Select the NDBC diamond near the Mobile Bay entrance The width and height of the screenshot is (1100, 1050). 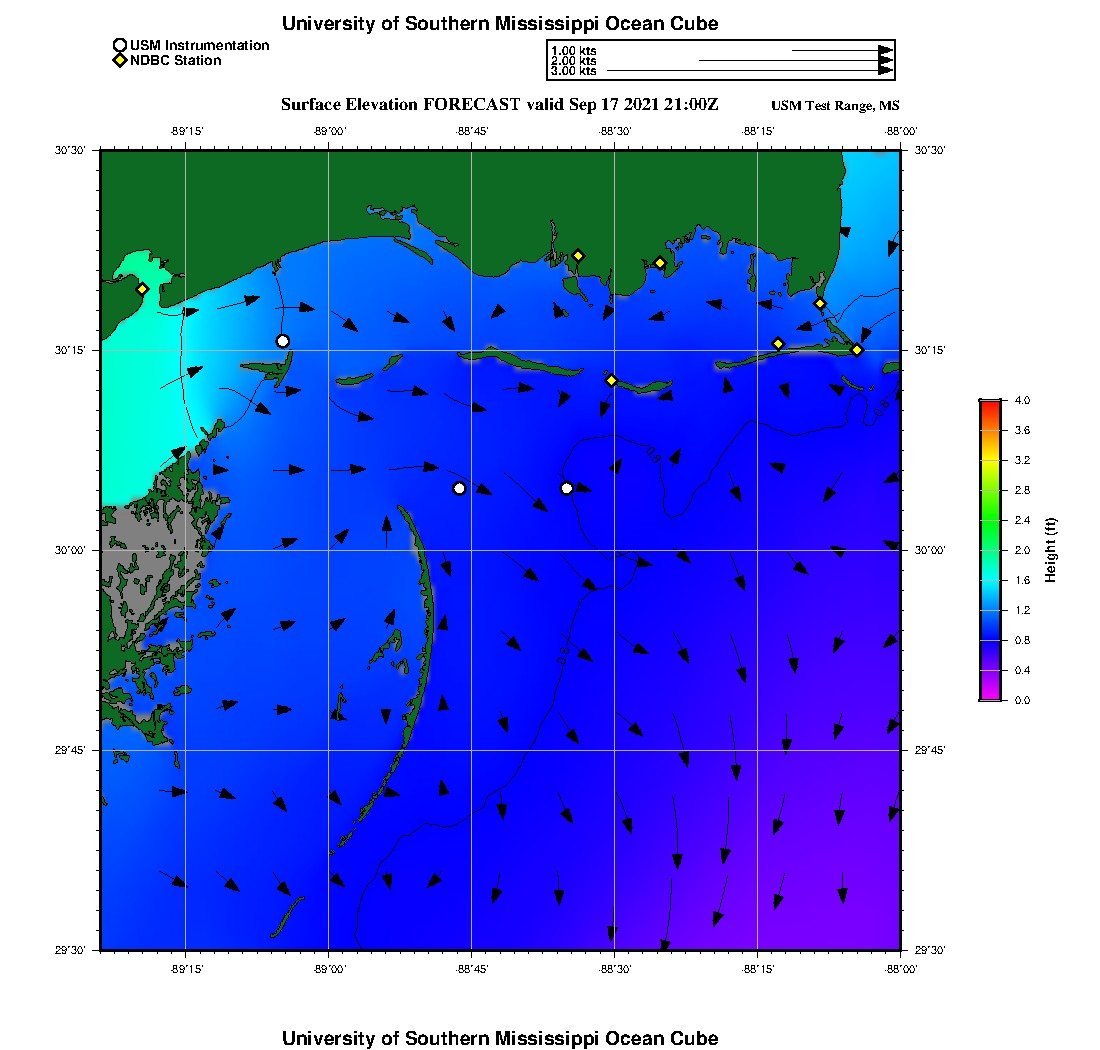[x=820, y=303]
